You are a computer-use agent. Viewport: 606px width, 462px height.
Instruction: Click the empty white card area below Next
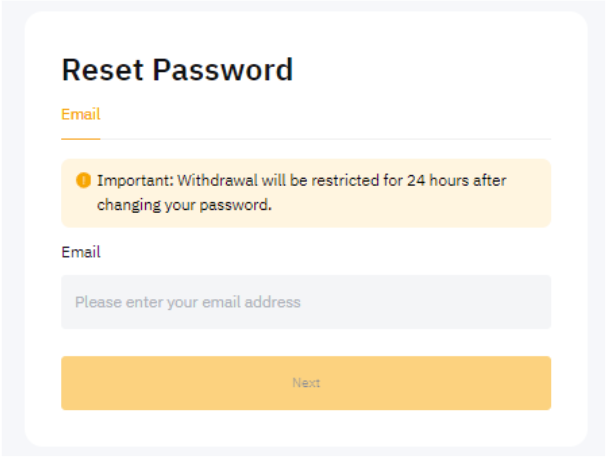(x=305, y=428)
